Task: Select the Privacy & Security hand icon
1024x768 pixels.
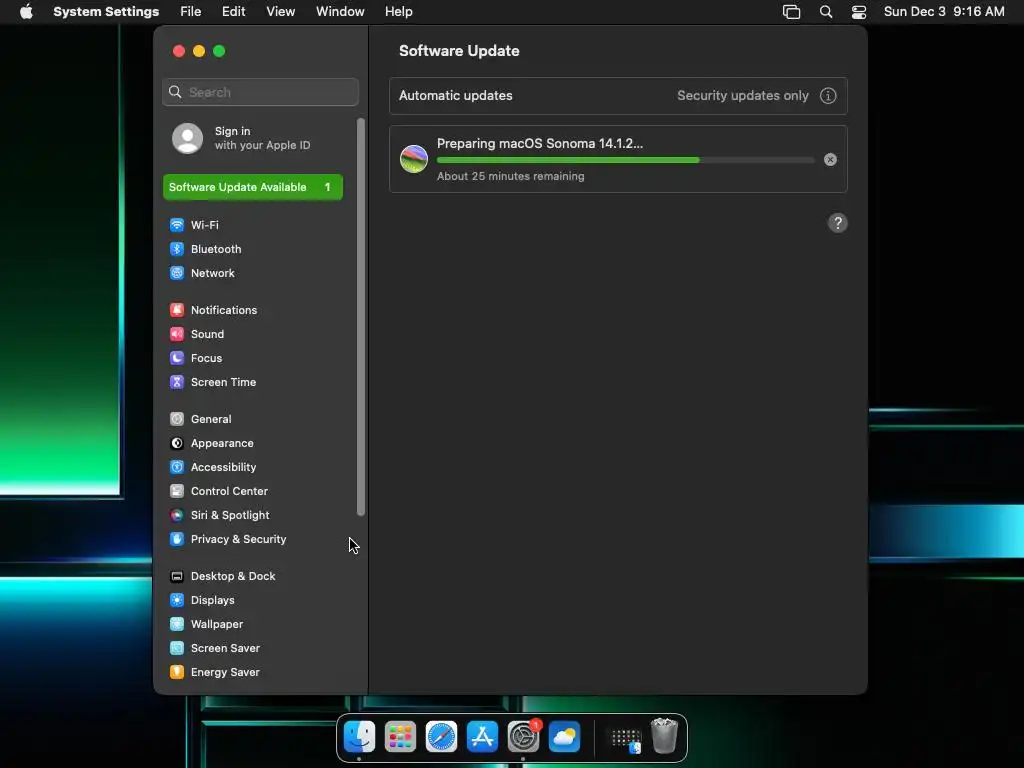Action: [x=177, y=539]
